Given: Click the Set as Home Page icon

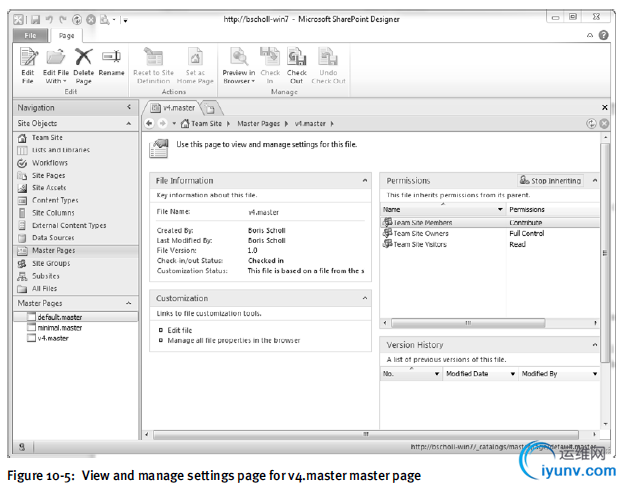Looking at the screenshot, I should point(195,62).
